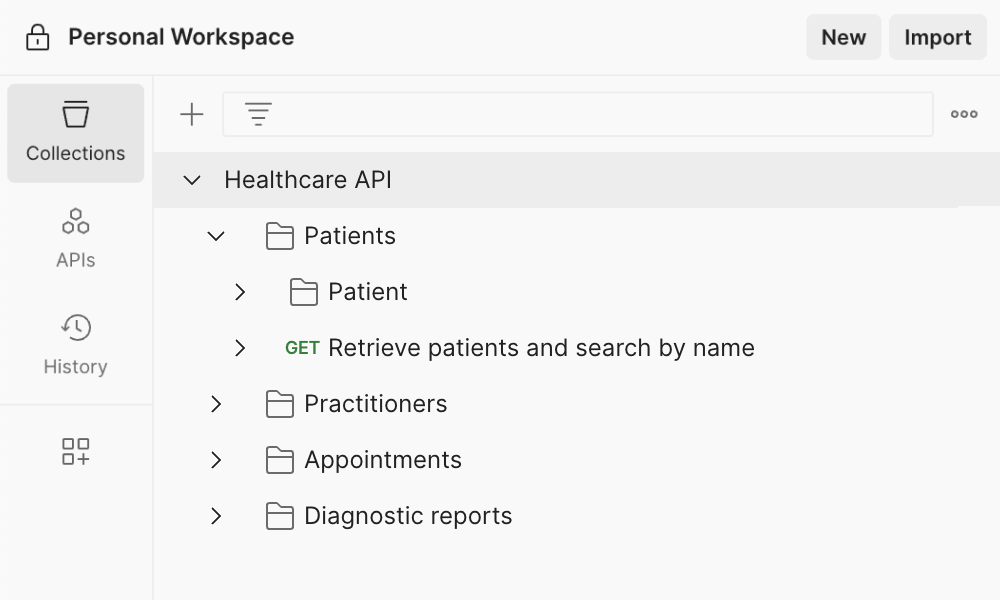This screenshot has width=1000, height=600.
Task: Open the Collections sidebar tab
Action: coord(76,133)
